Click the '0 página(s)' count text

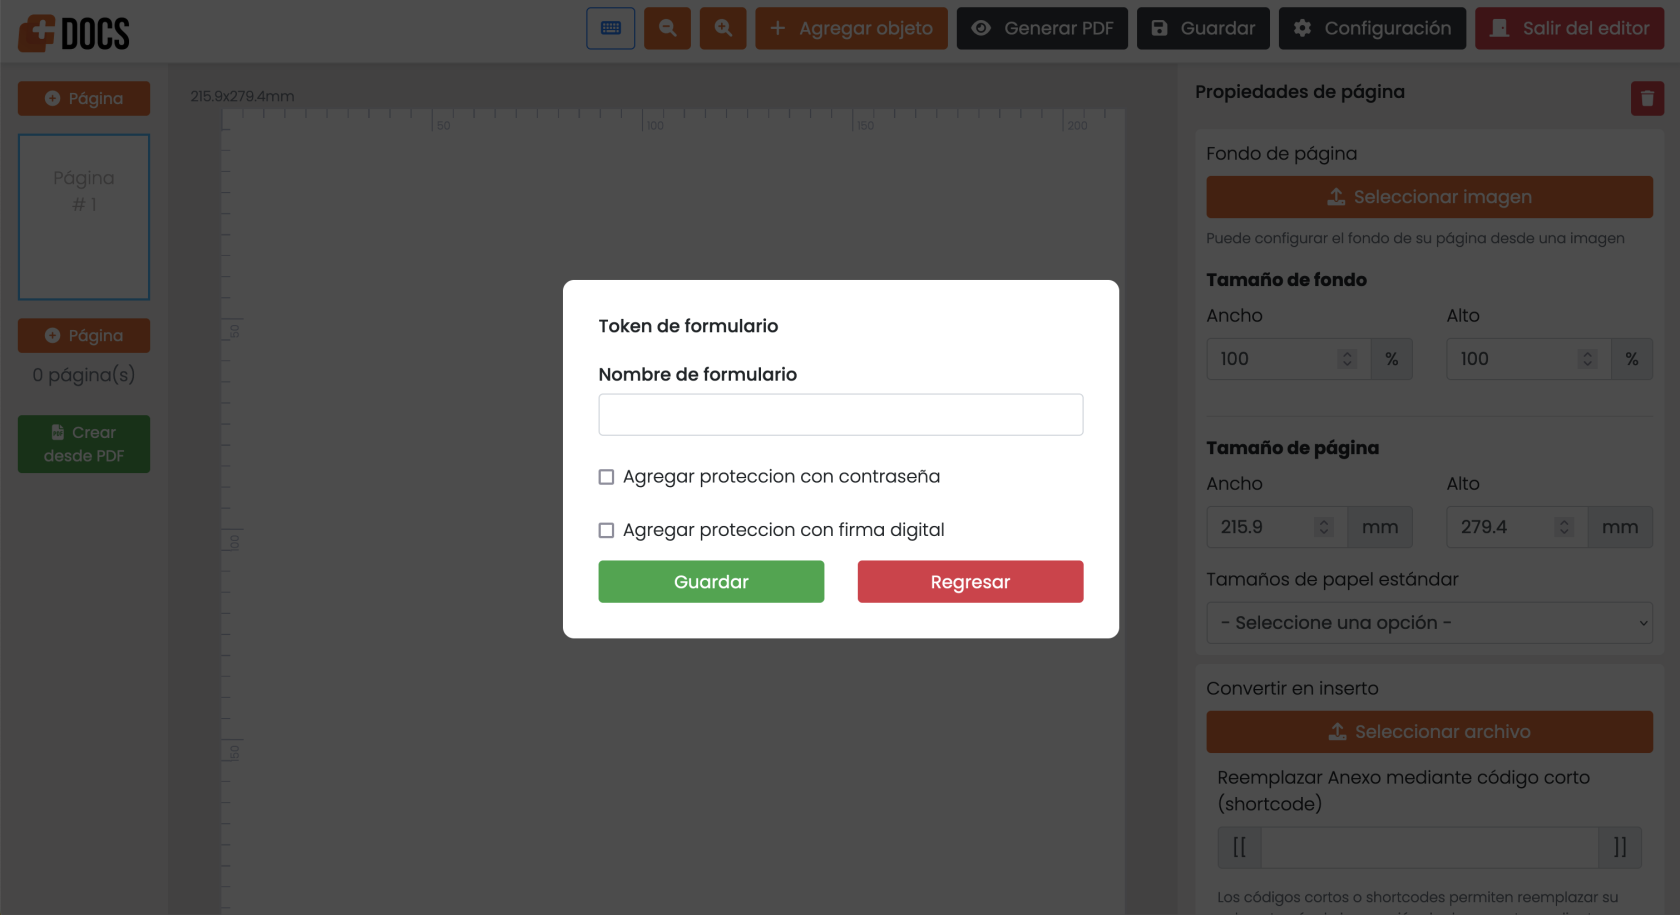click(84, 375)
